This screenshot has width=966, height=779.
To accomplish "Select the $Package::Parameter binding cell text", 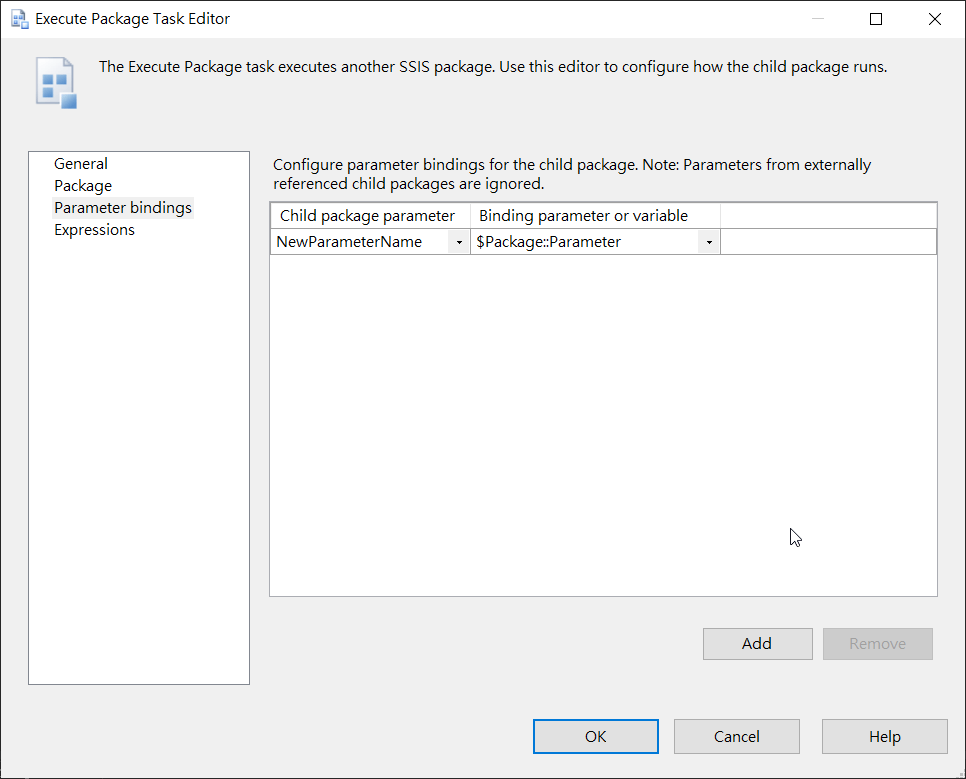I will pos(549,242).
